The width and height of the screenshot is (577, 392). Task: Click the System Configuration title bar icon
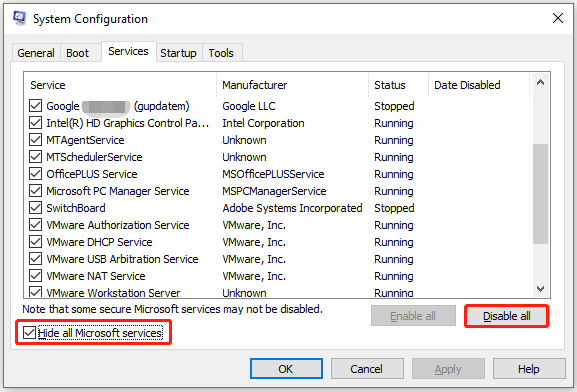tap(19, 18)
